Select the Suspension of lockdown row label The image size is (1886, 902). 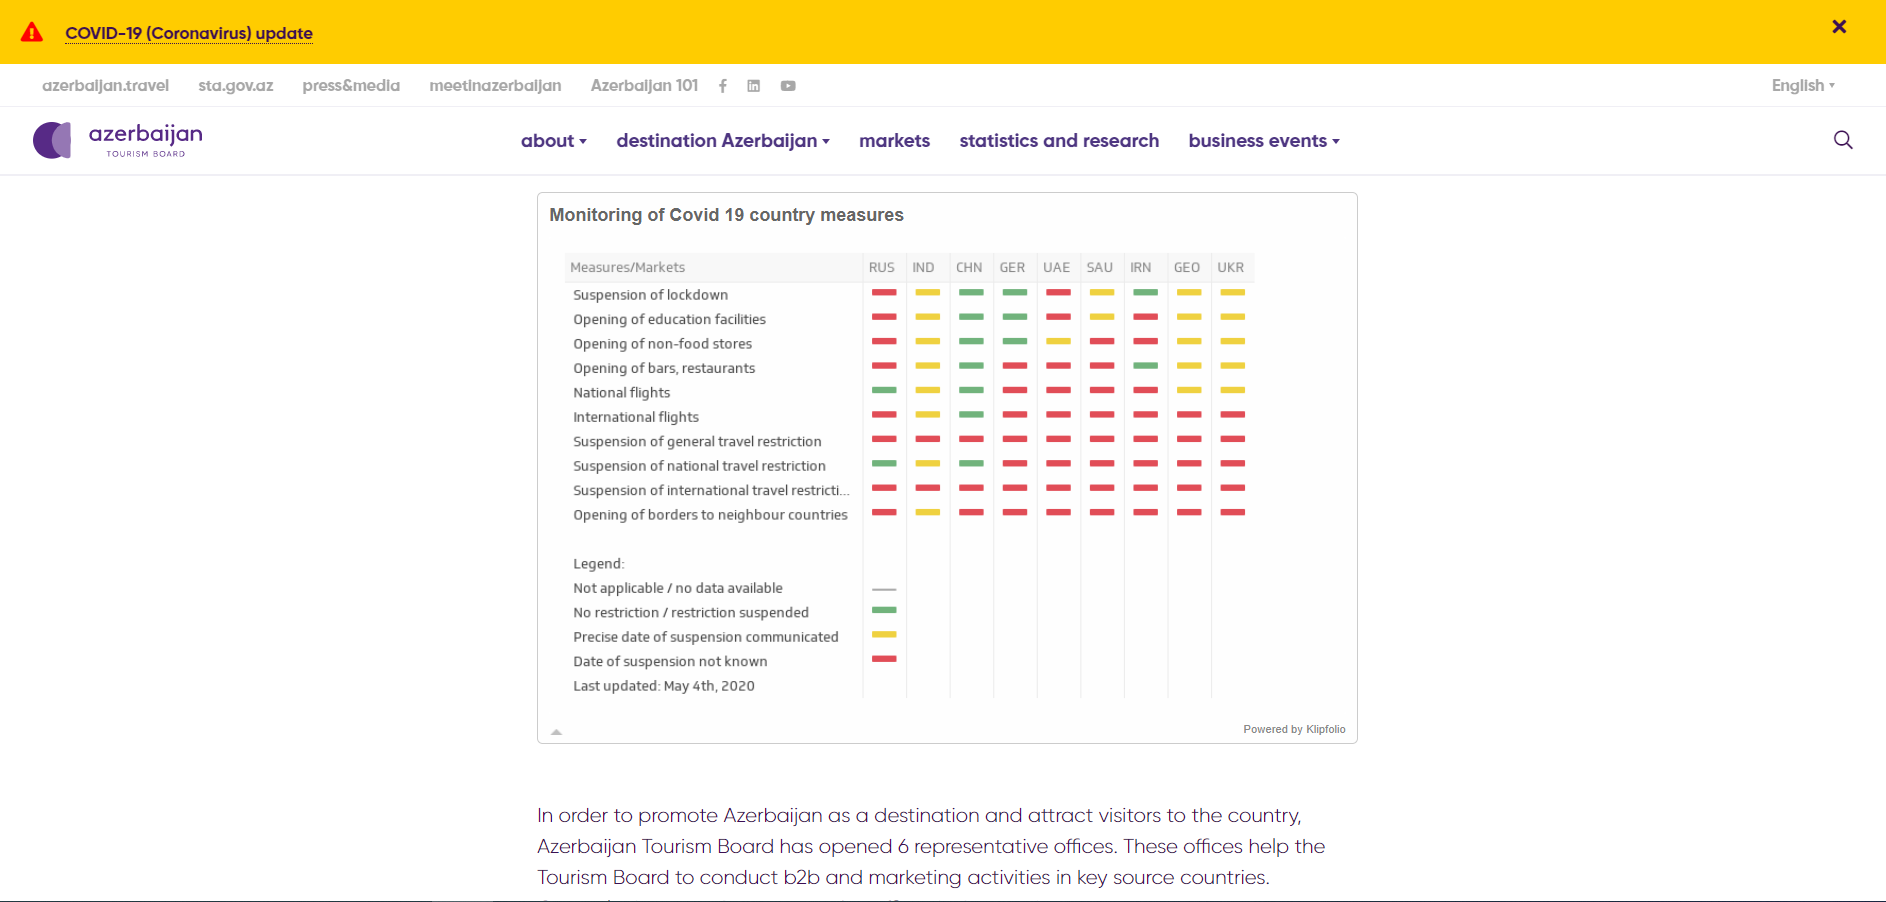(x=650, y=295)
